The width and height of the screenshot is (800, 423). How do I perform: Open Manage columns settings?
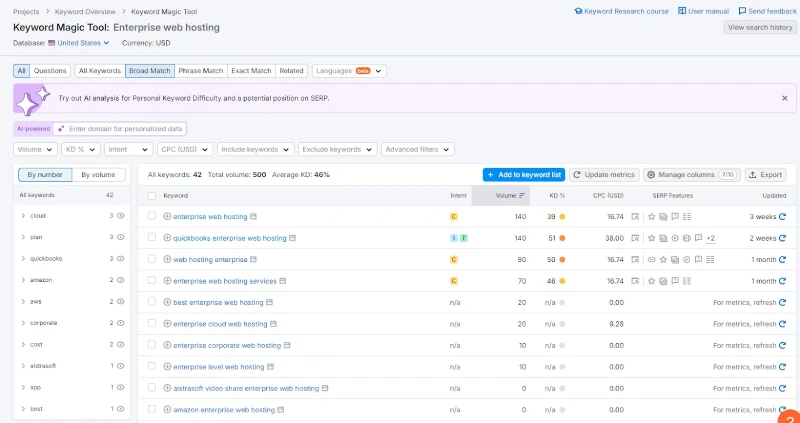[x=691, y=175]
